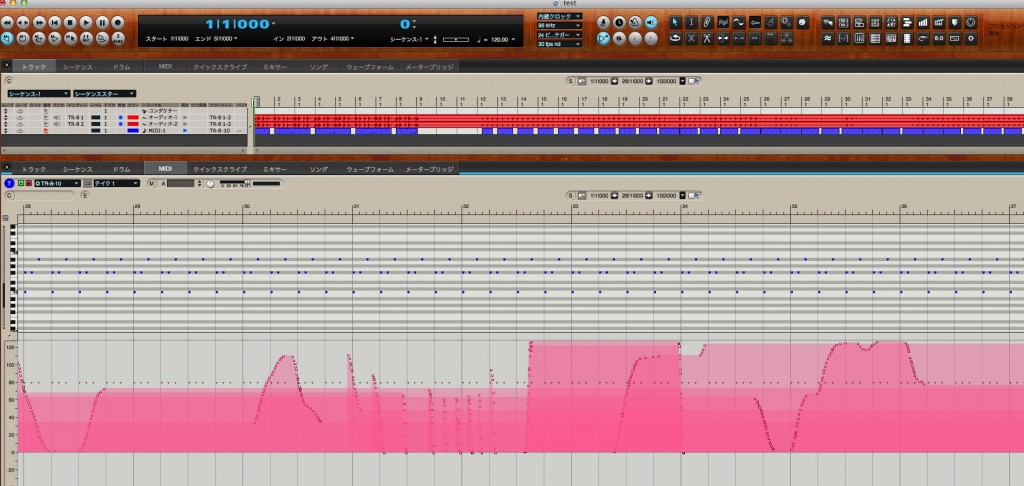This screenshot has height=486, width=1024.
Task: Select the Zoom magnifier tool
Action: 786,22
